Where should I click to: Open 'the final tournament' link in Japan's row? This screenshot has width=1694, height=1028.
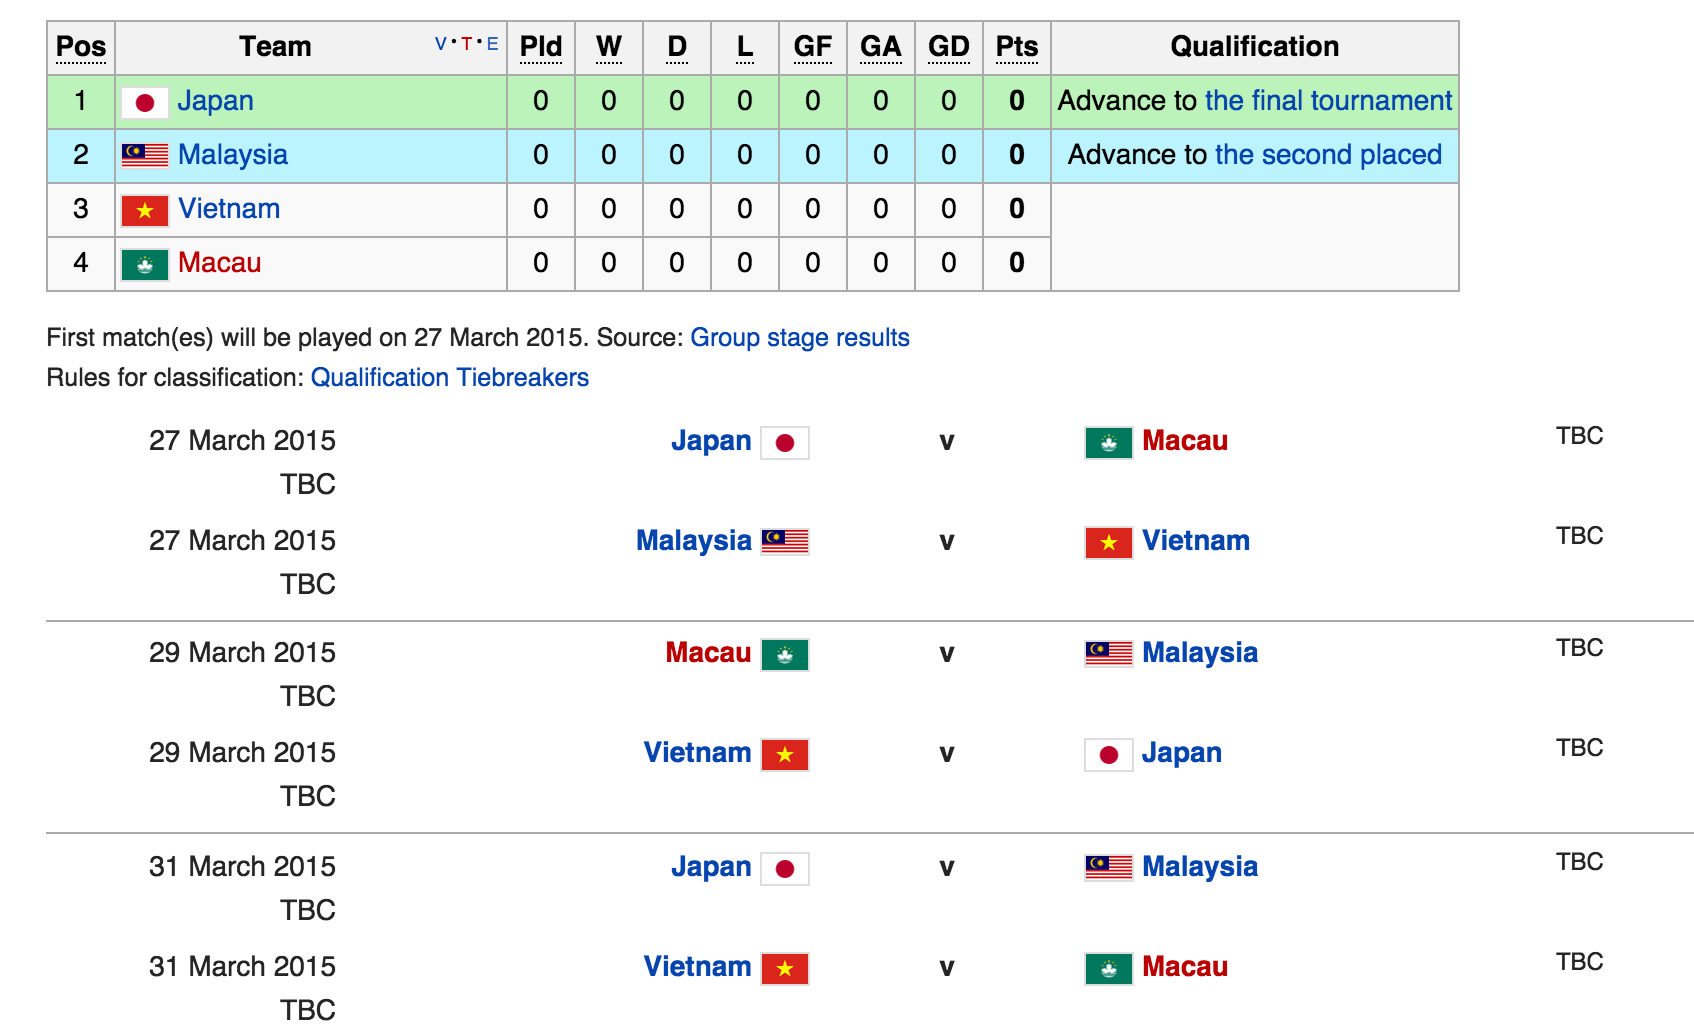[1328, 101]
